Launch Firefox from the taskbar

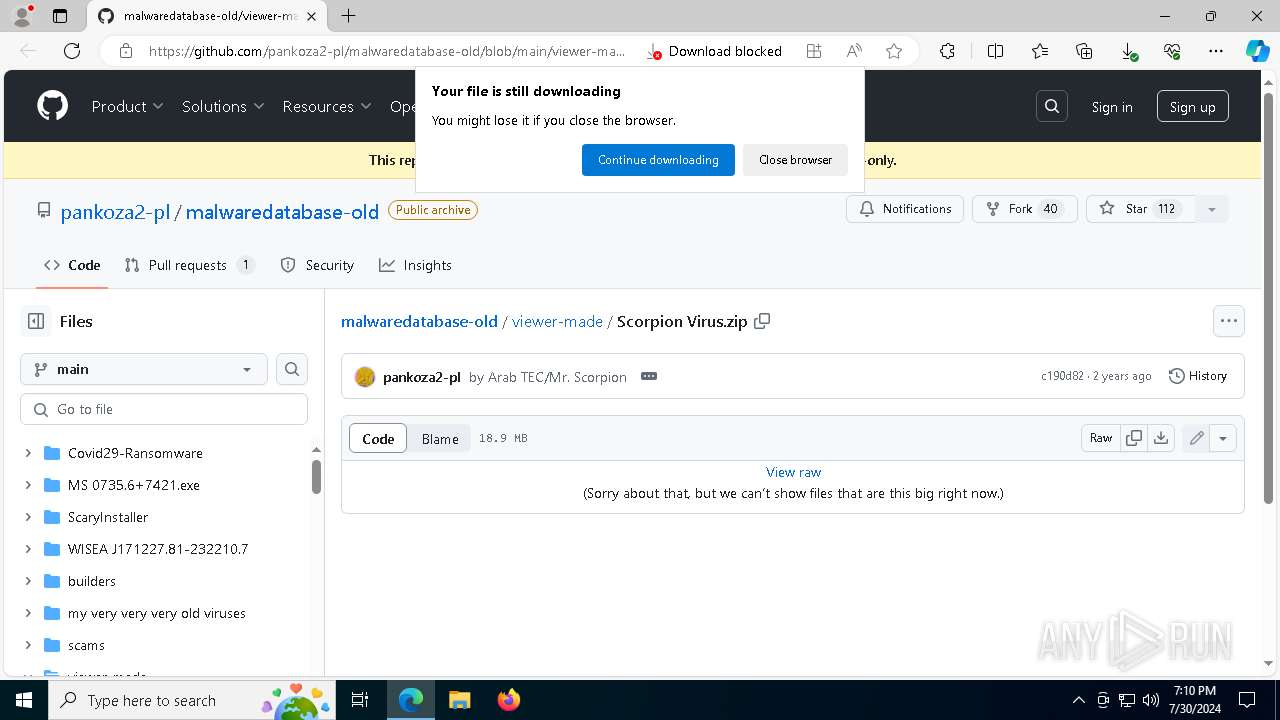tap(509, 700)
